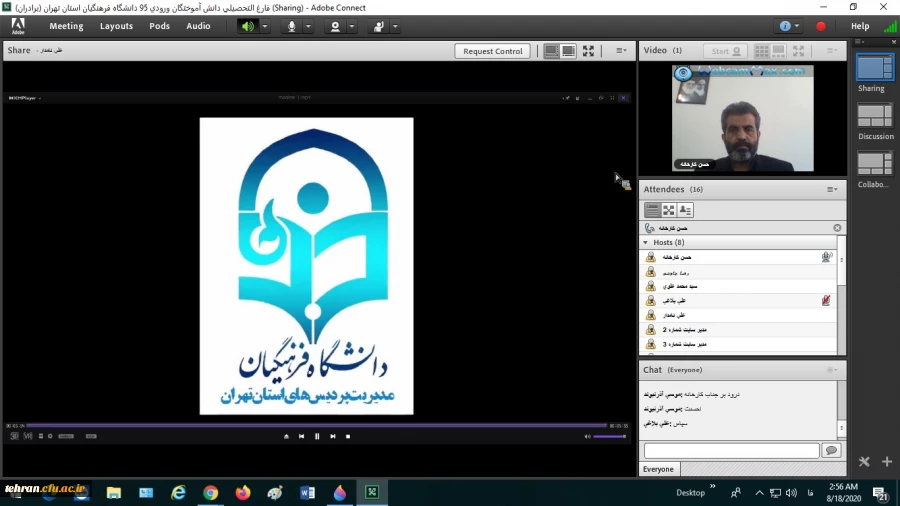
Task: Click the red recording indicator
Action: (821, 26)
